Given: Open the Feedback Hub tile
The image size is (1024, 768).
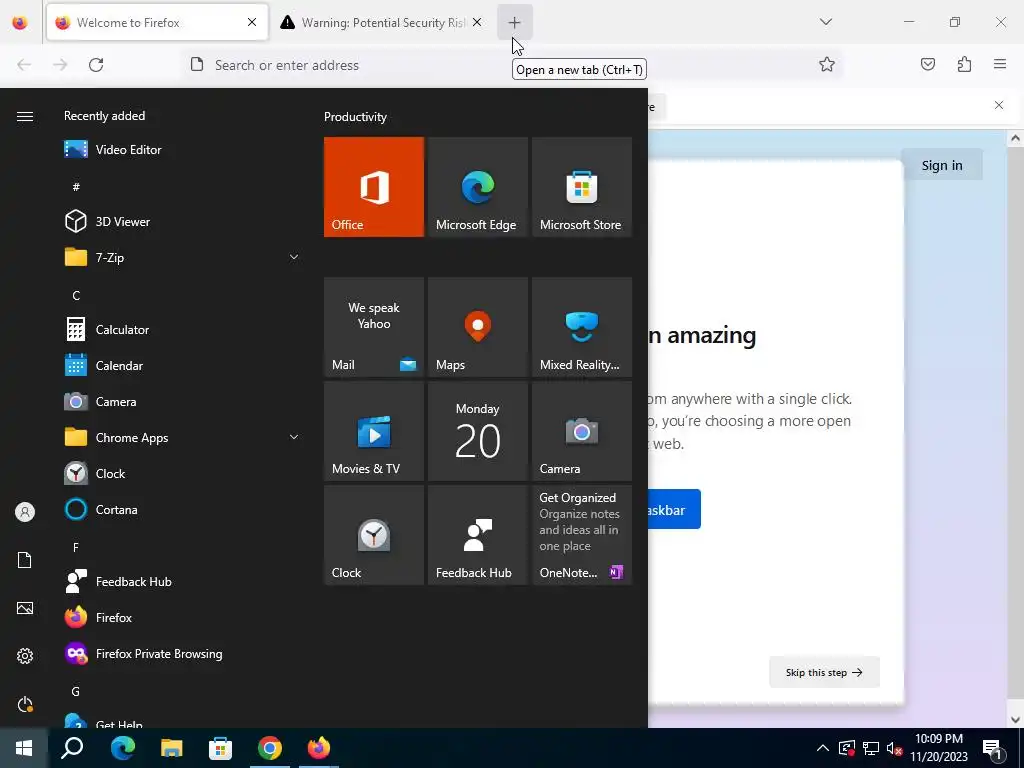Looking at the screenshot, I should pyautogui.click(x=477, y=535).
